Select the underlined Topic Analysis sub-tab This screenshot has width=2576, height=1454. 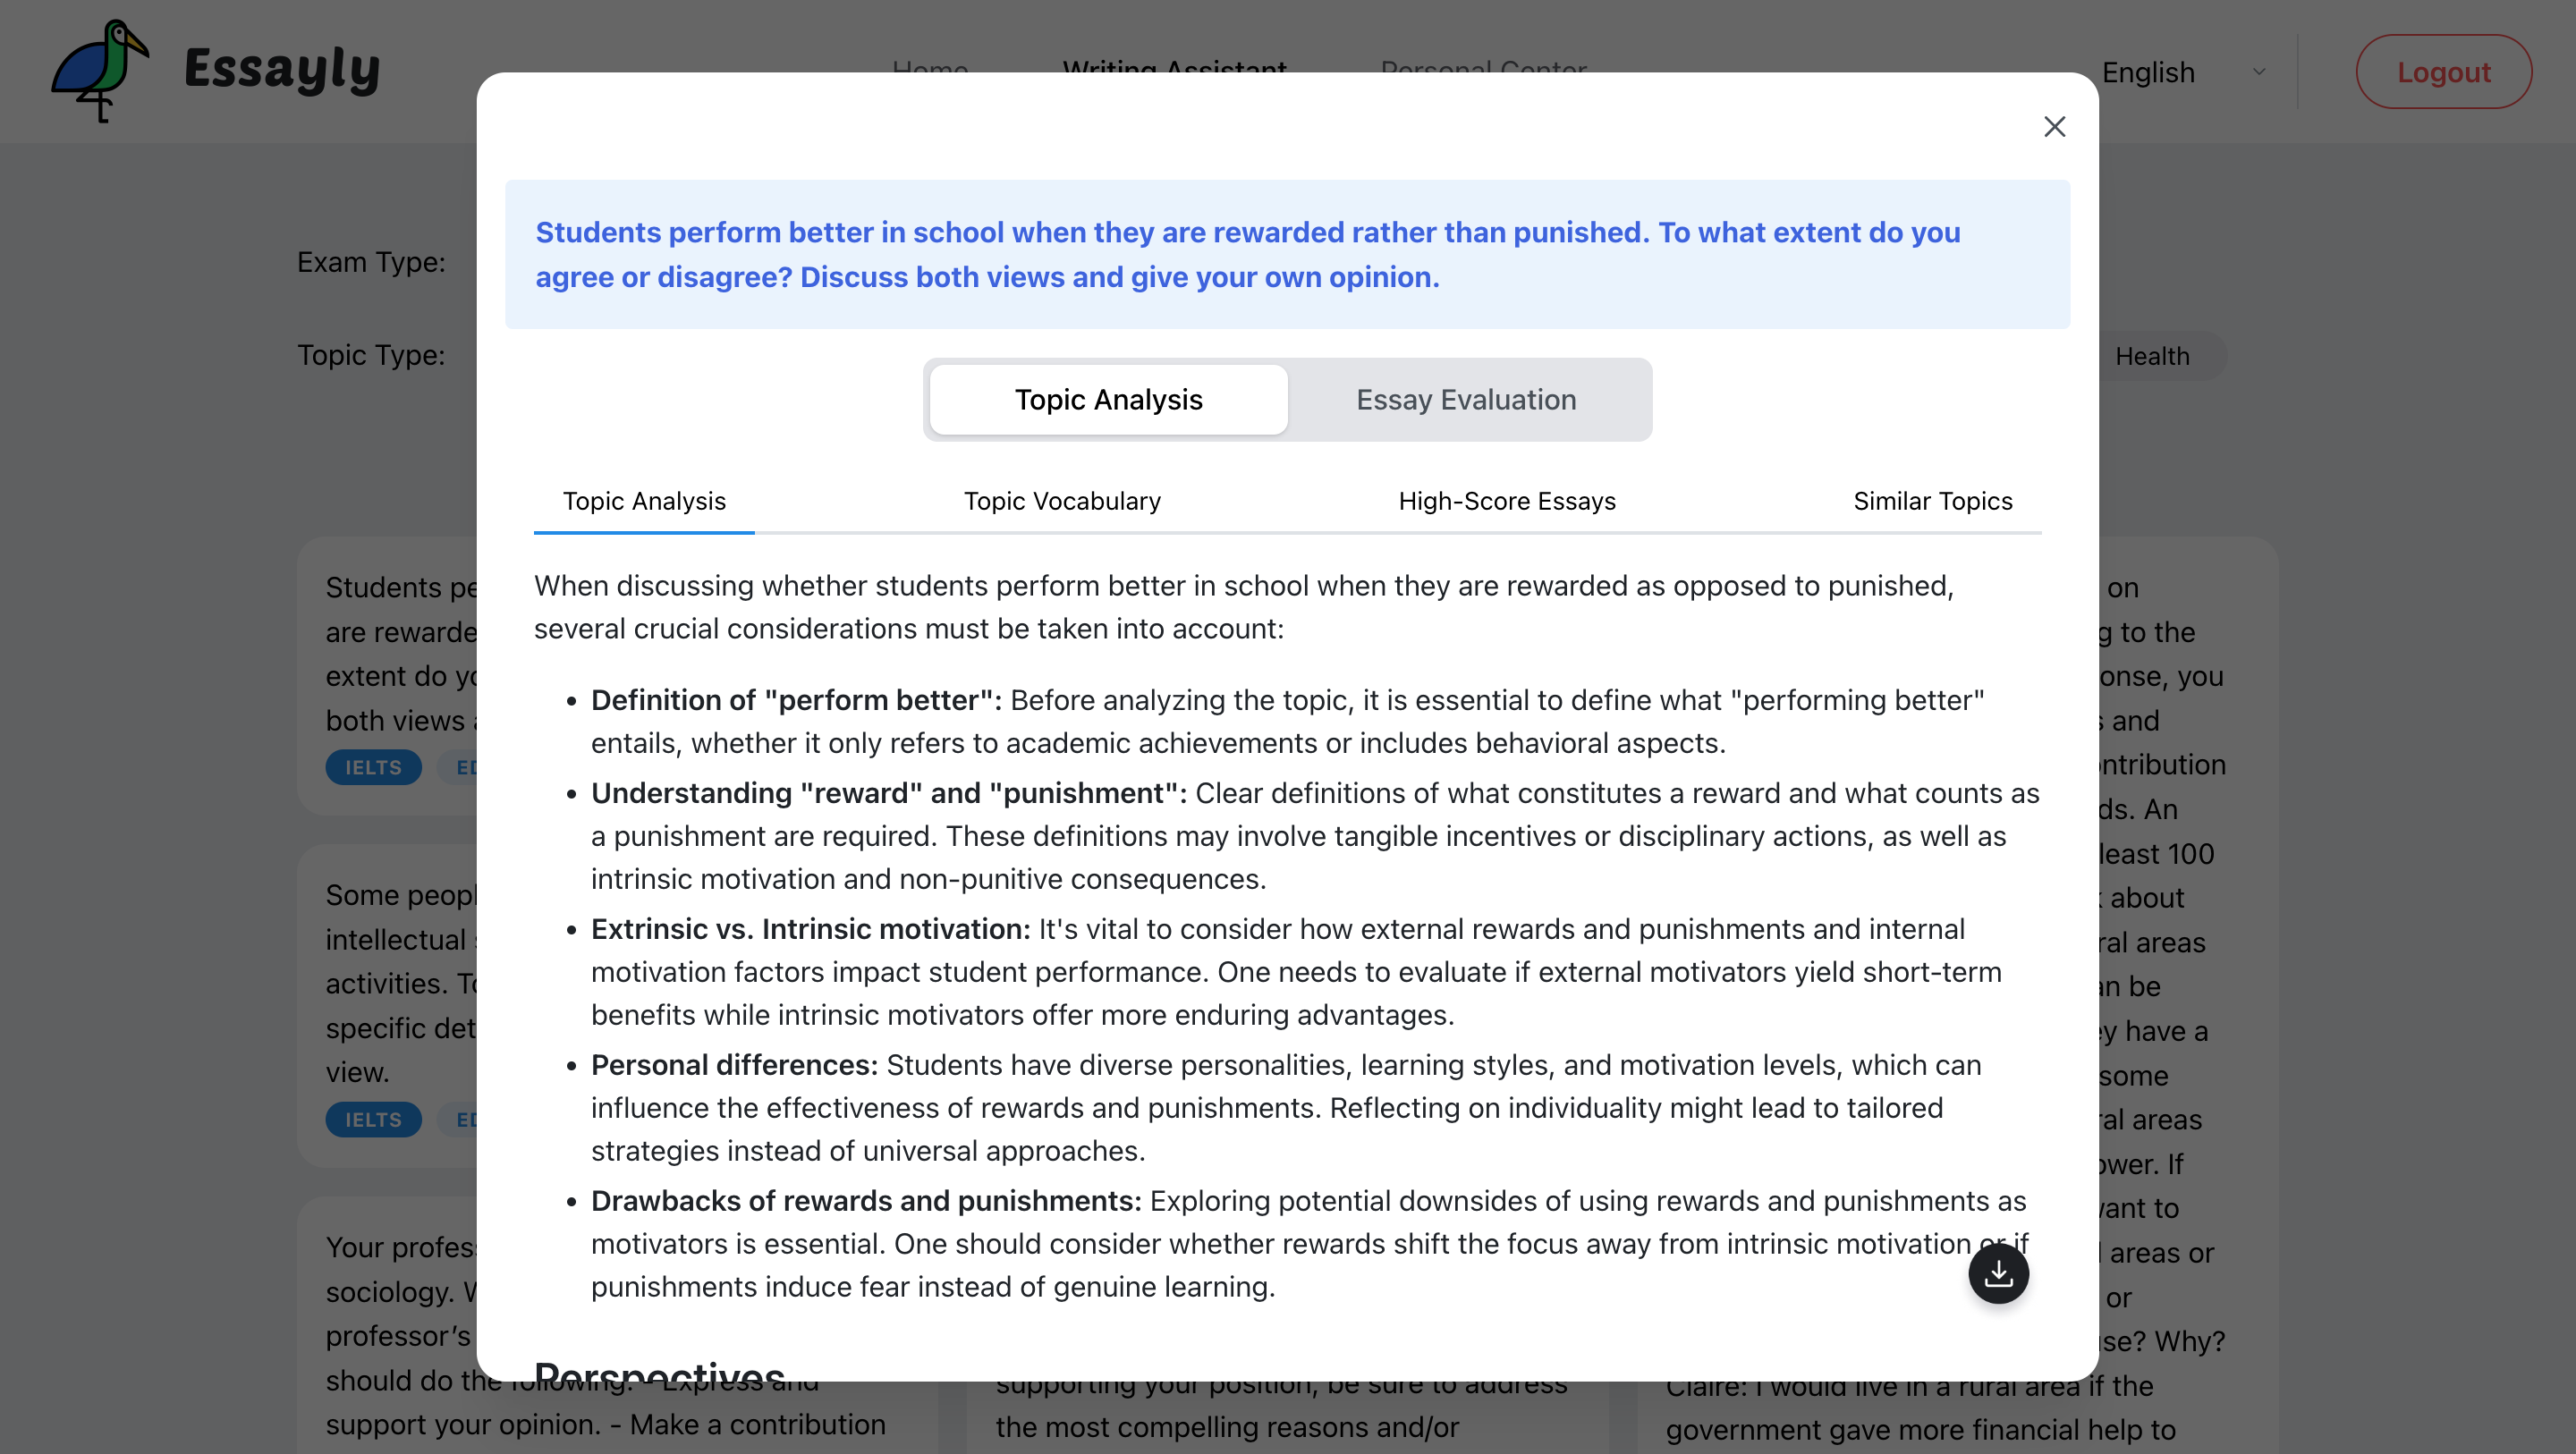(x=644, y=501)
